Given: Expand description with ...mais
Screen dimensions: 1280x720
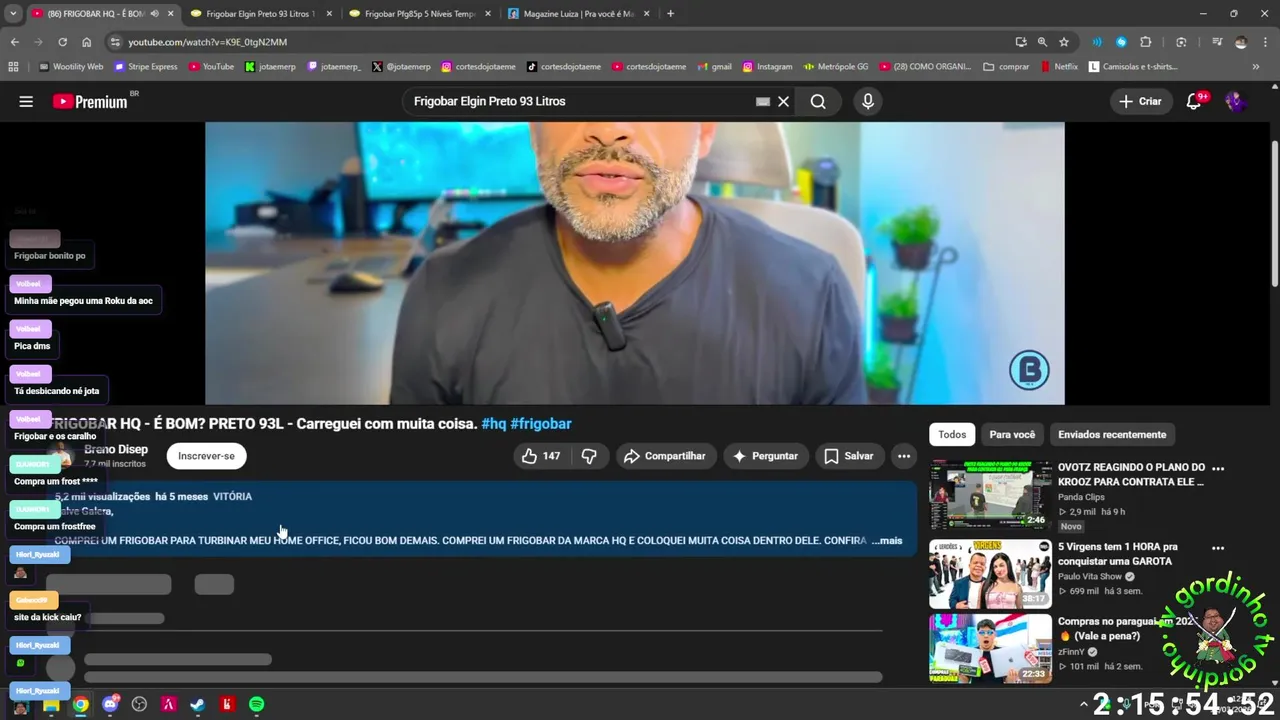Looking at the screenshot, I should coord(887,540).
